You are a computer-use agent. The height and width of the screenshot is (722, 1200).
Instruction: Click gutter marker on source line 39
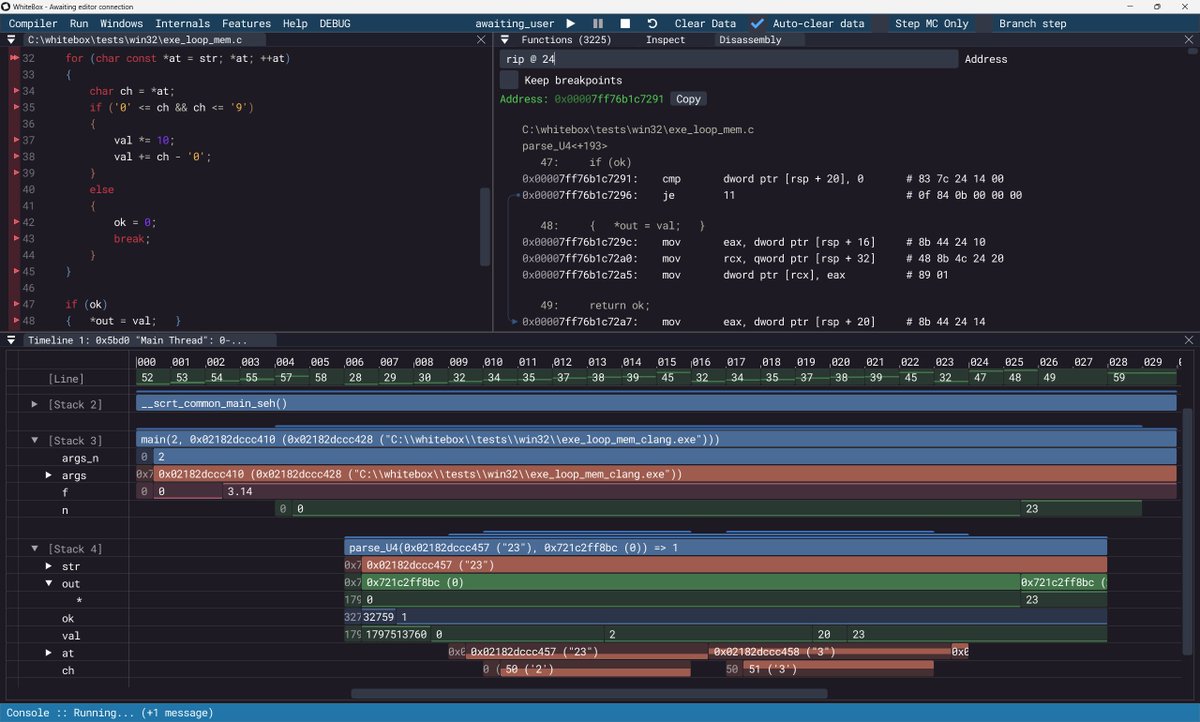click(x=15, y=173)
